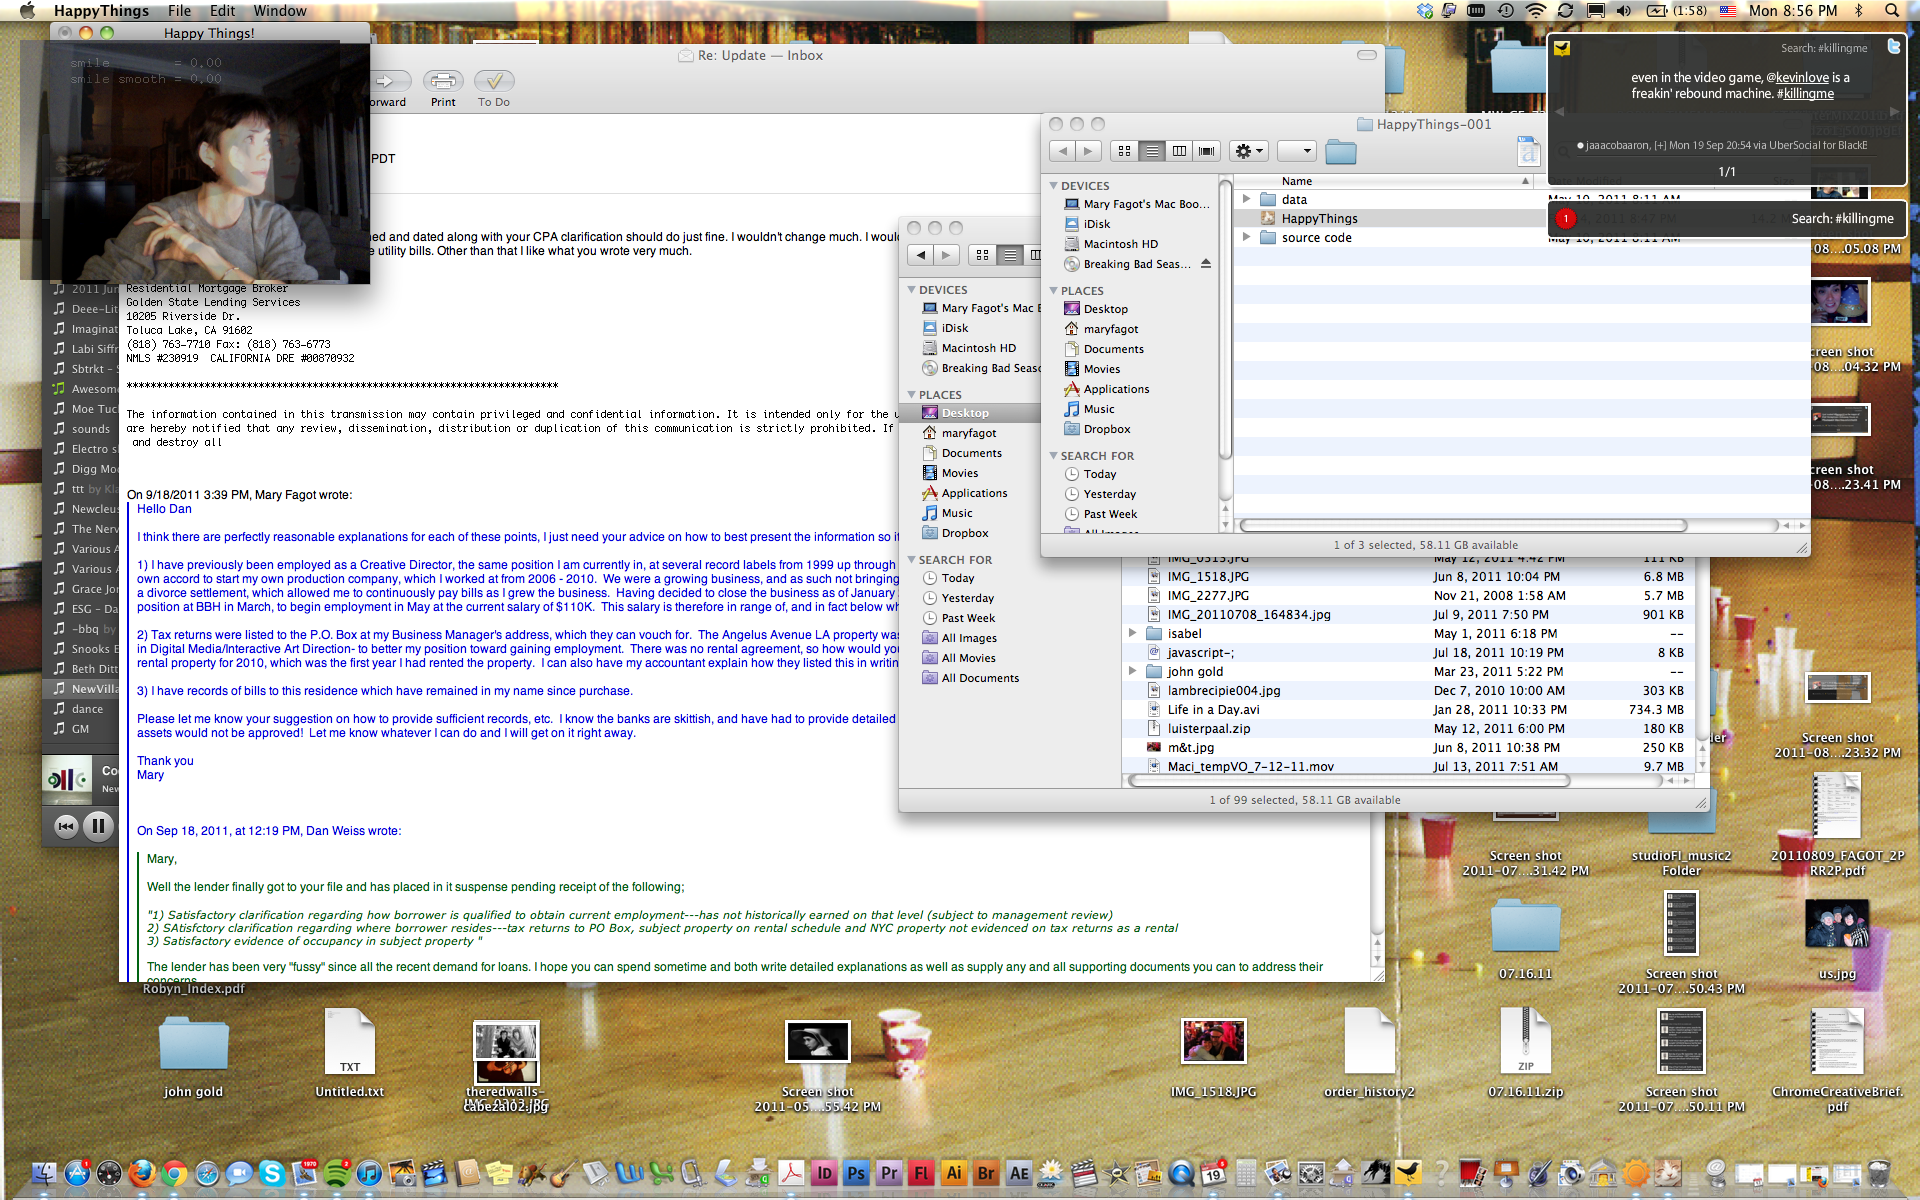Click the horizontal scrollbar in HappyThings-001 window
1920x1200 pixels.
coord(1463,525)
